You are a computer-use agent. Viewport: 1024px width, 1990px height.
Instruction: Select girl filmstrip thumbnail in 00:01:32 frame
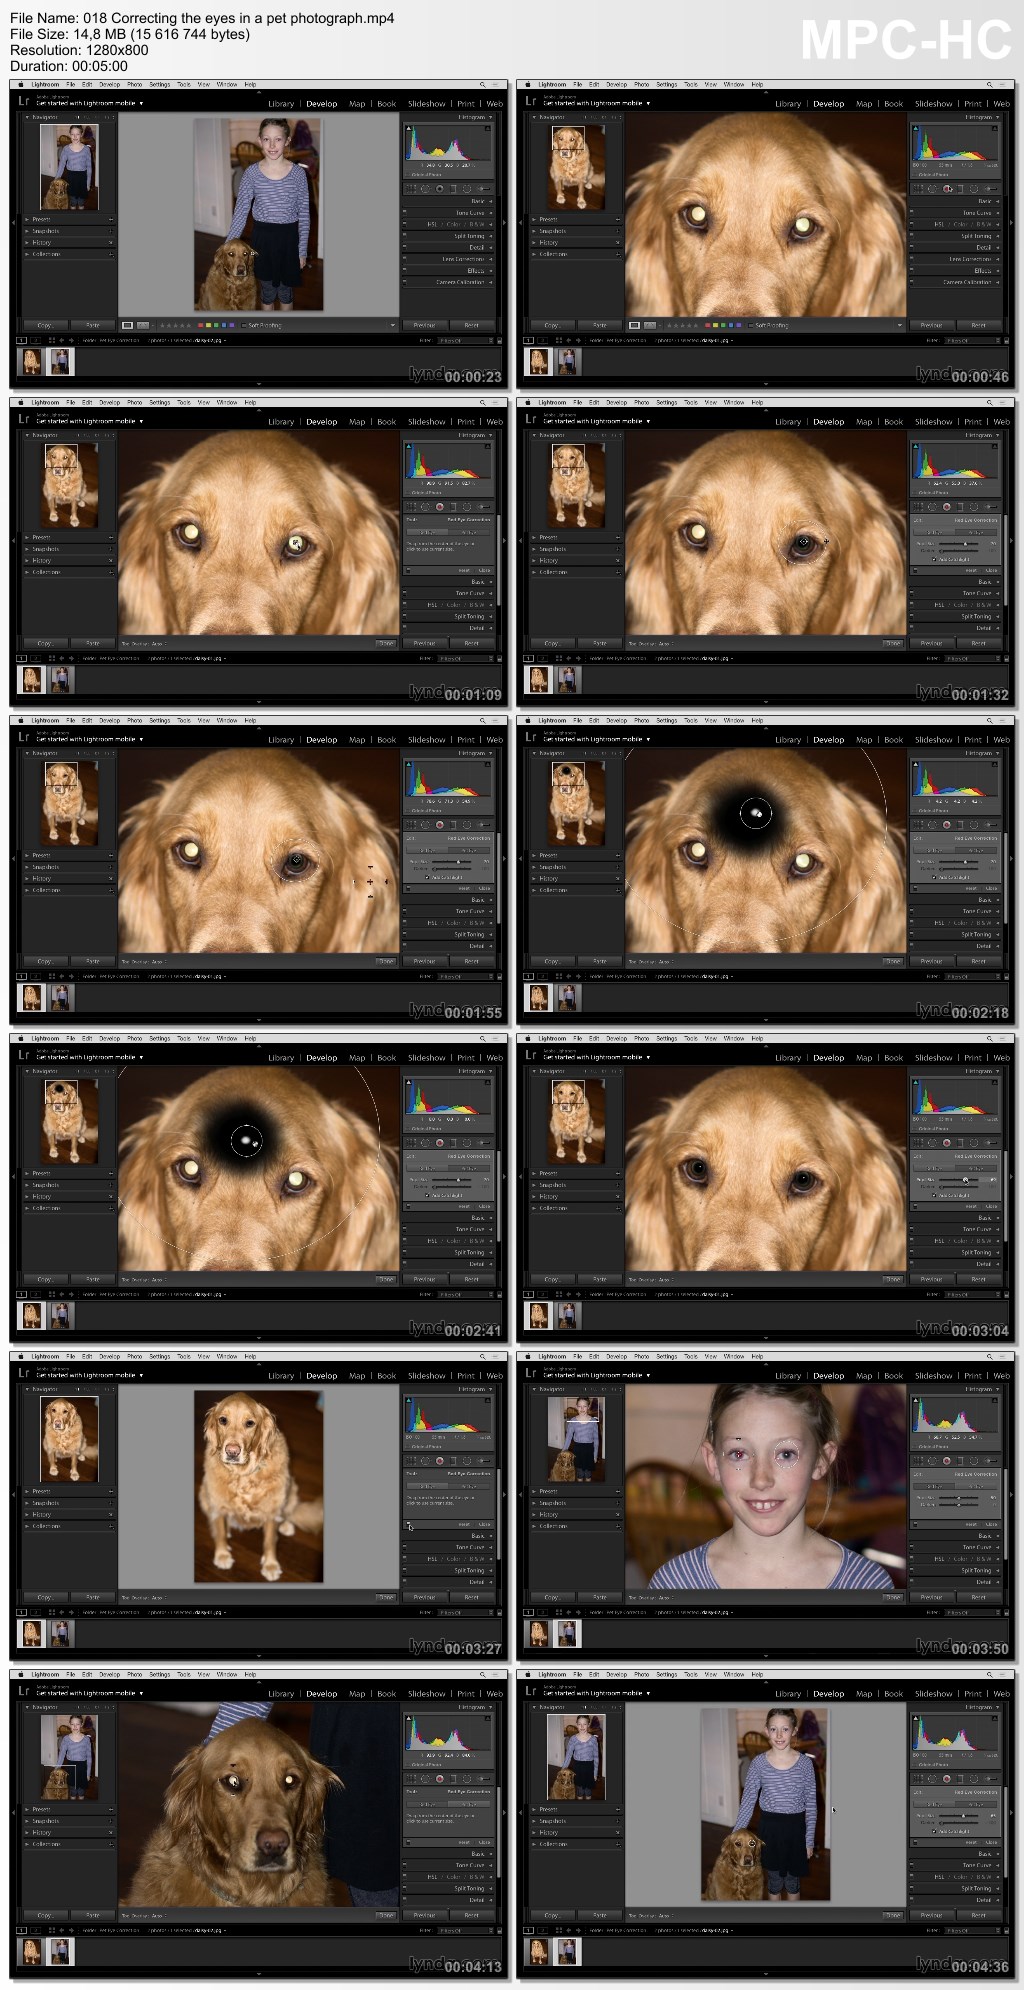(x=568, y=679)
